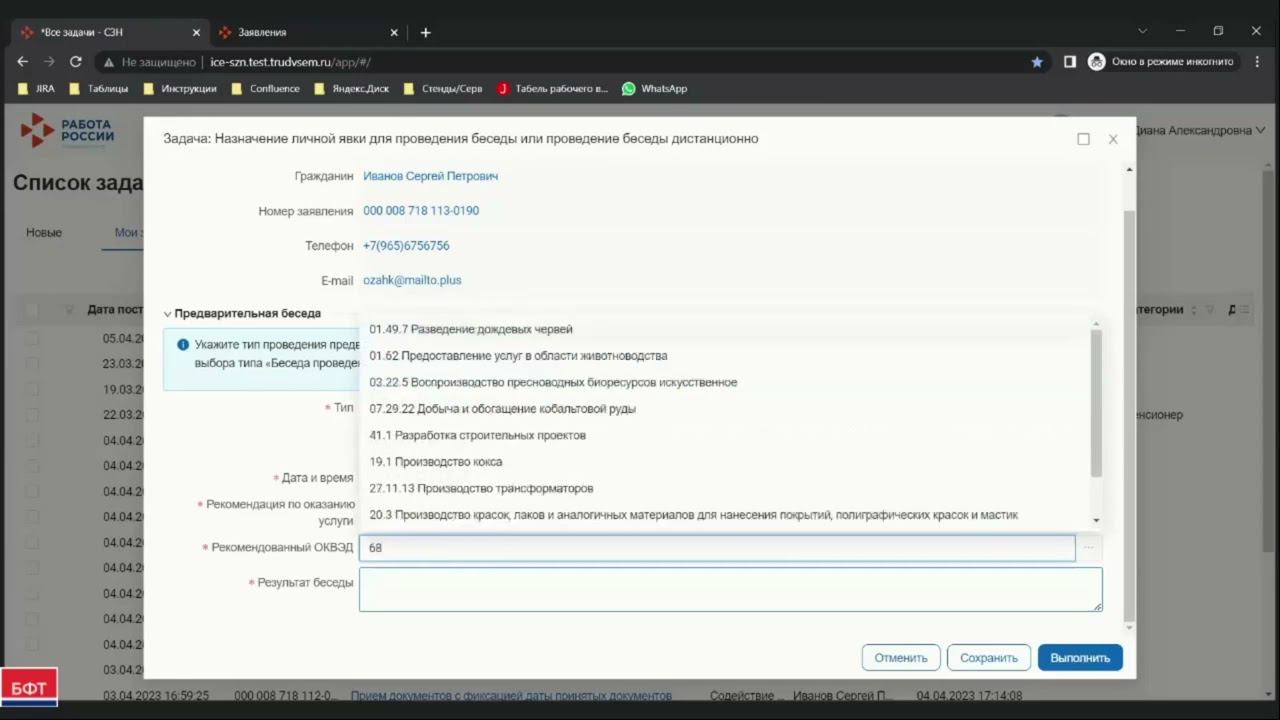
Task: Open ОКВЭД picker with ellipsis button
Action: pyautogui.click(x=1089, y=547)
